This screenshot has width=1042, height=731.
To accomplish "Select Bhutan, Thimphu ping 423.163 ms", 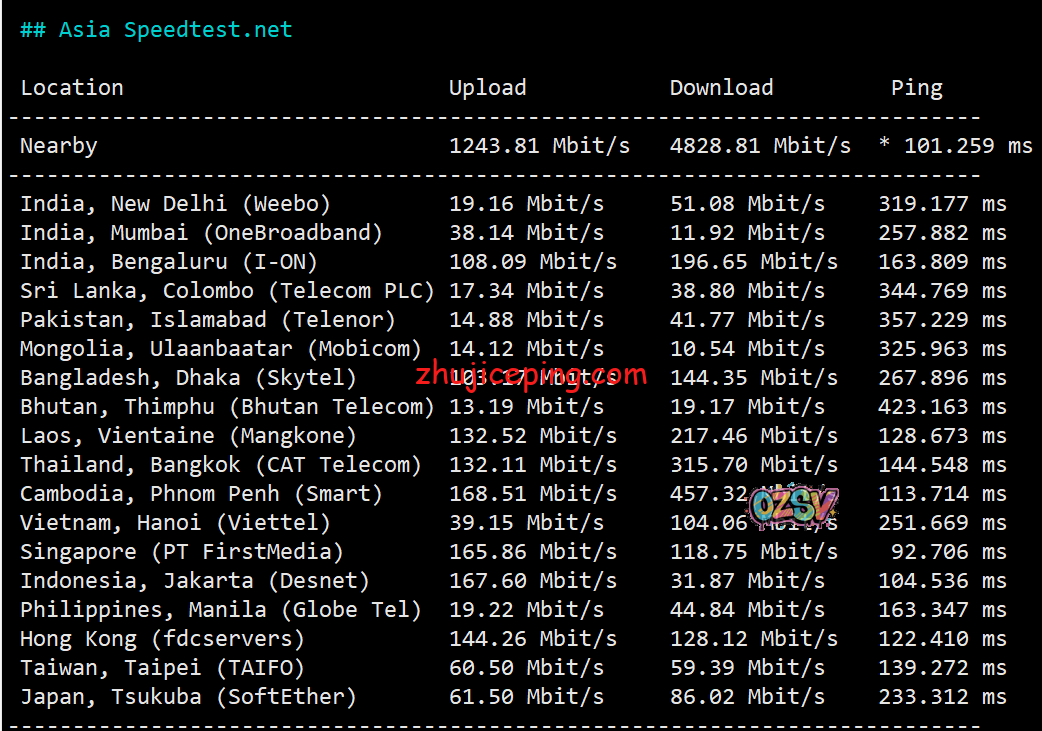I will pyautogui.click(x=942, y=407).
